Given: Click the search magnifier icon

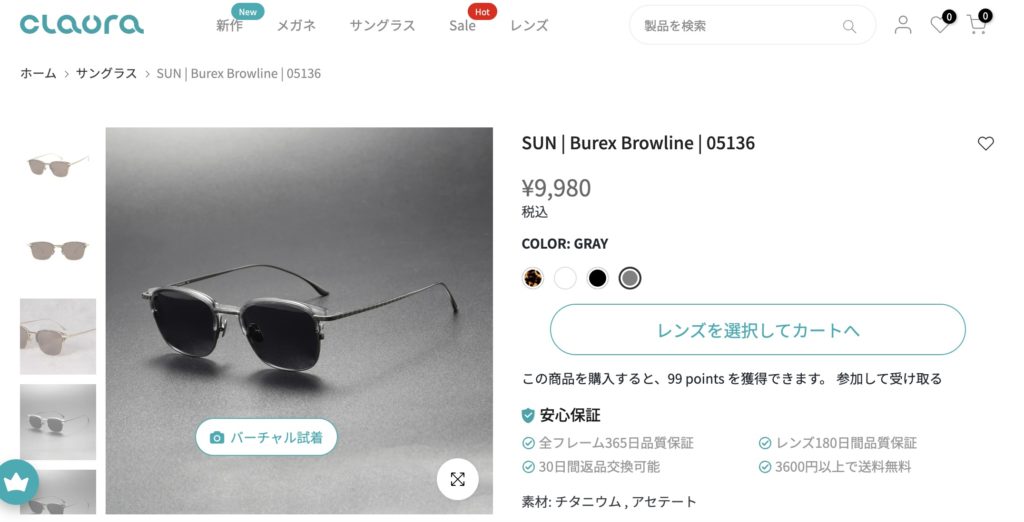Looking at the screenshot, I should 849,26.
